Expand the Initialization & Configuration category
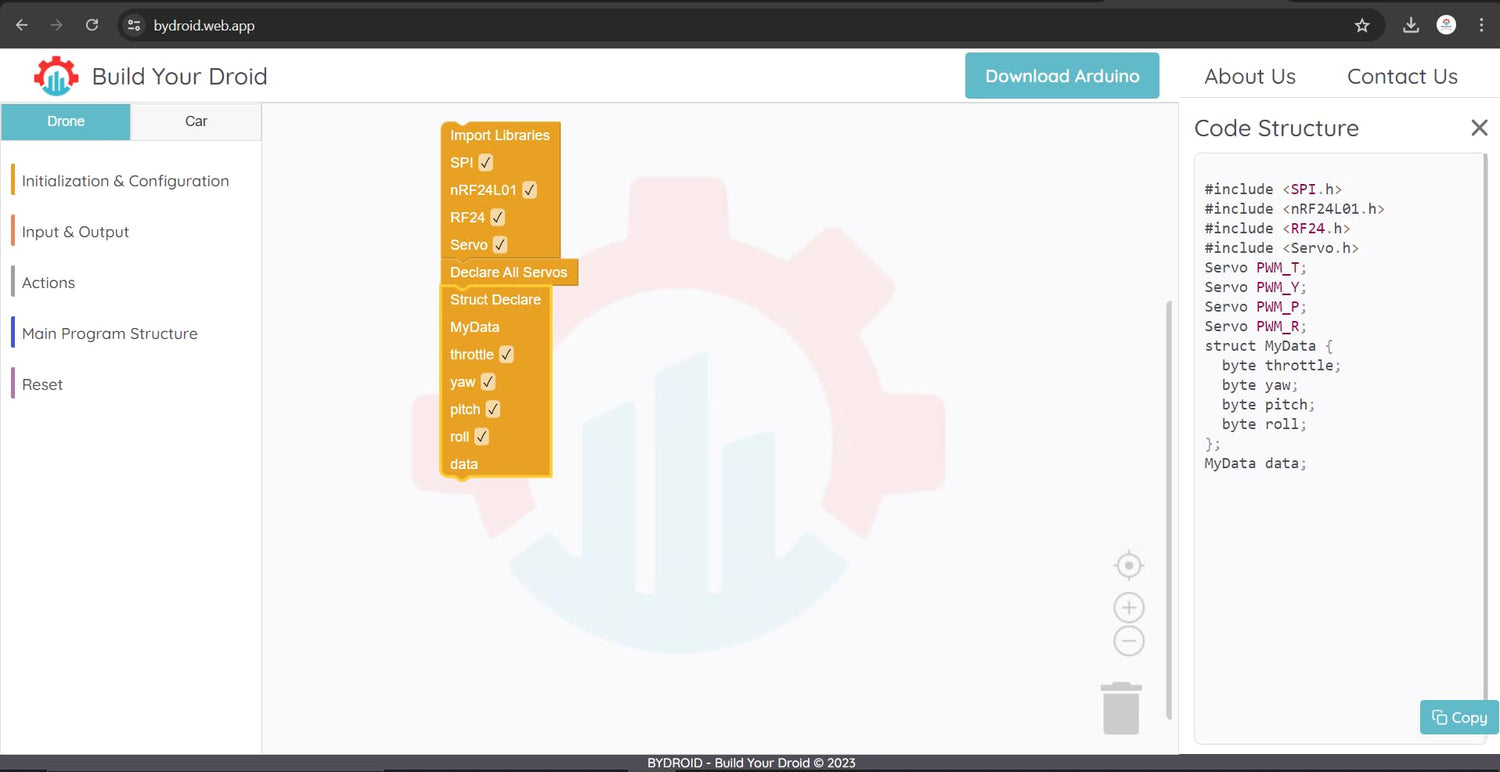The width and height of the screenshot is (1500, 772). point(125,181)
